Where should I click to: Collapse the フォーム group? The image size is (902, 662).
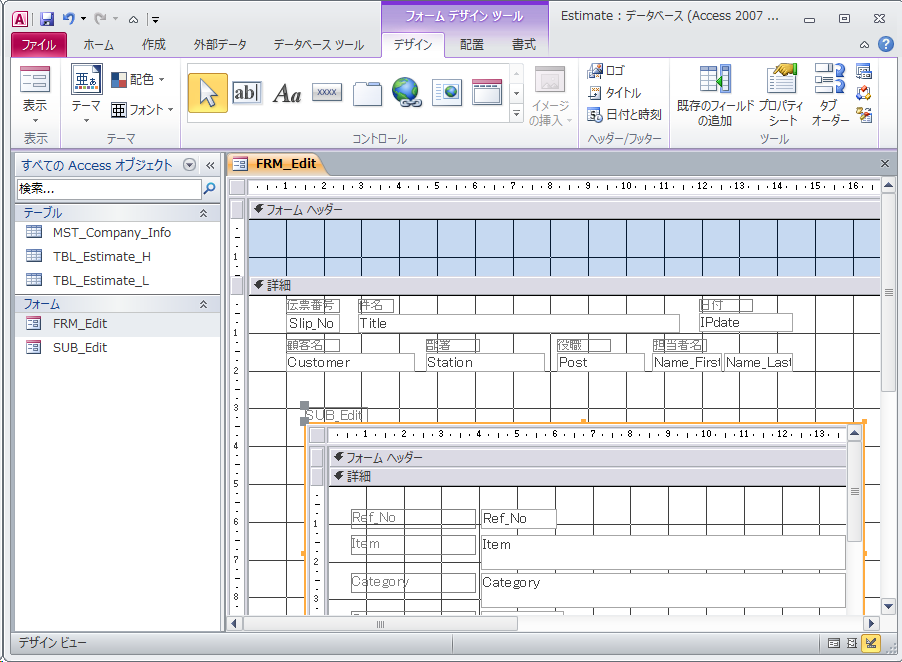(x=203, y=304)
